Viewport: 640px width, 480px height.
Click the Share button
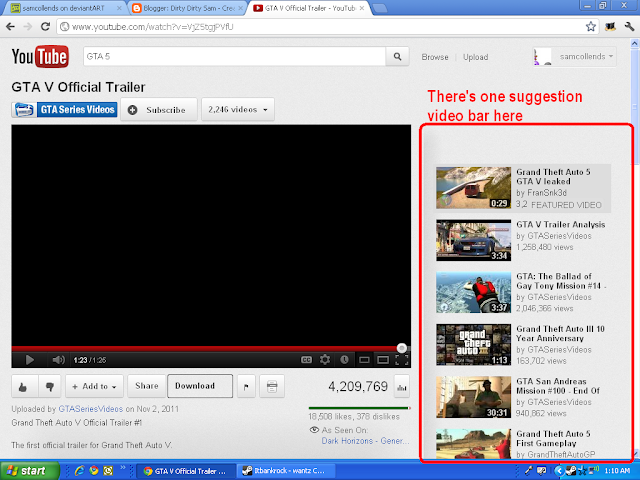(147, 386)
